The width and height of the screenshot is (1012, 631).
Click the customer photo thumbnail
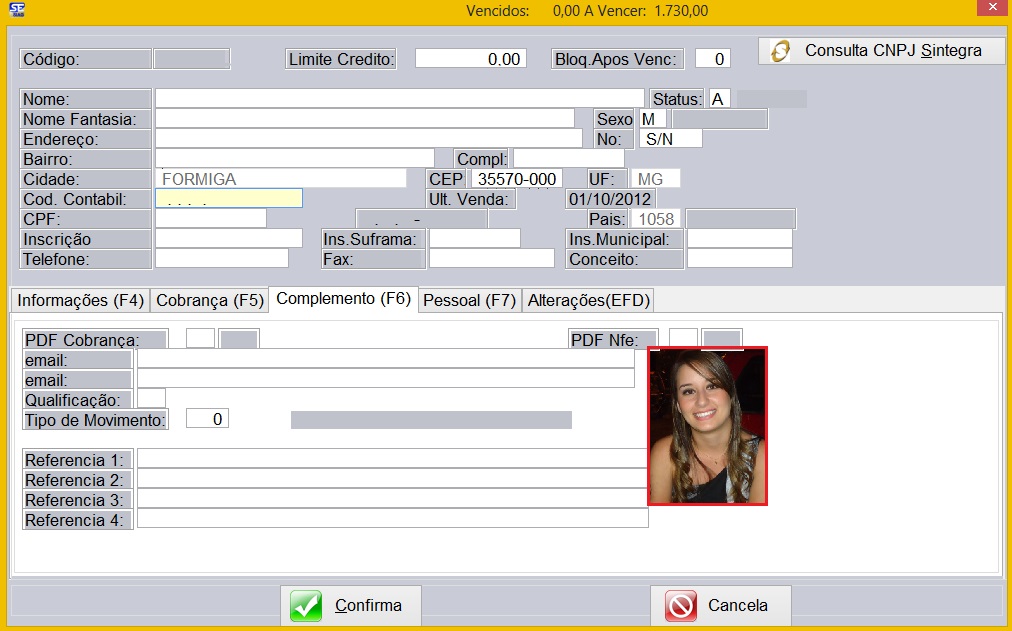707,426
